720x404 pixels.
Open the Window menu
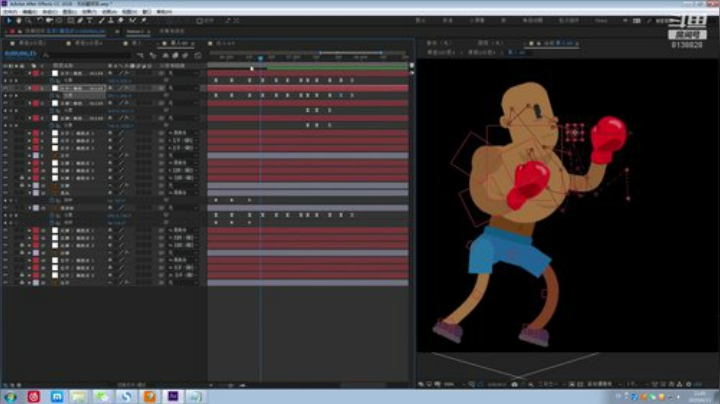coord(146,11)
